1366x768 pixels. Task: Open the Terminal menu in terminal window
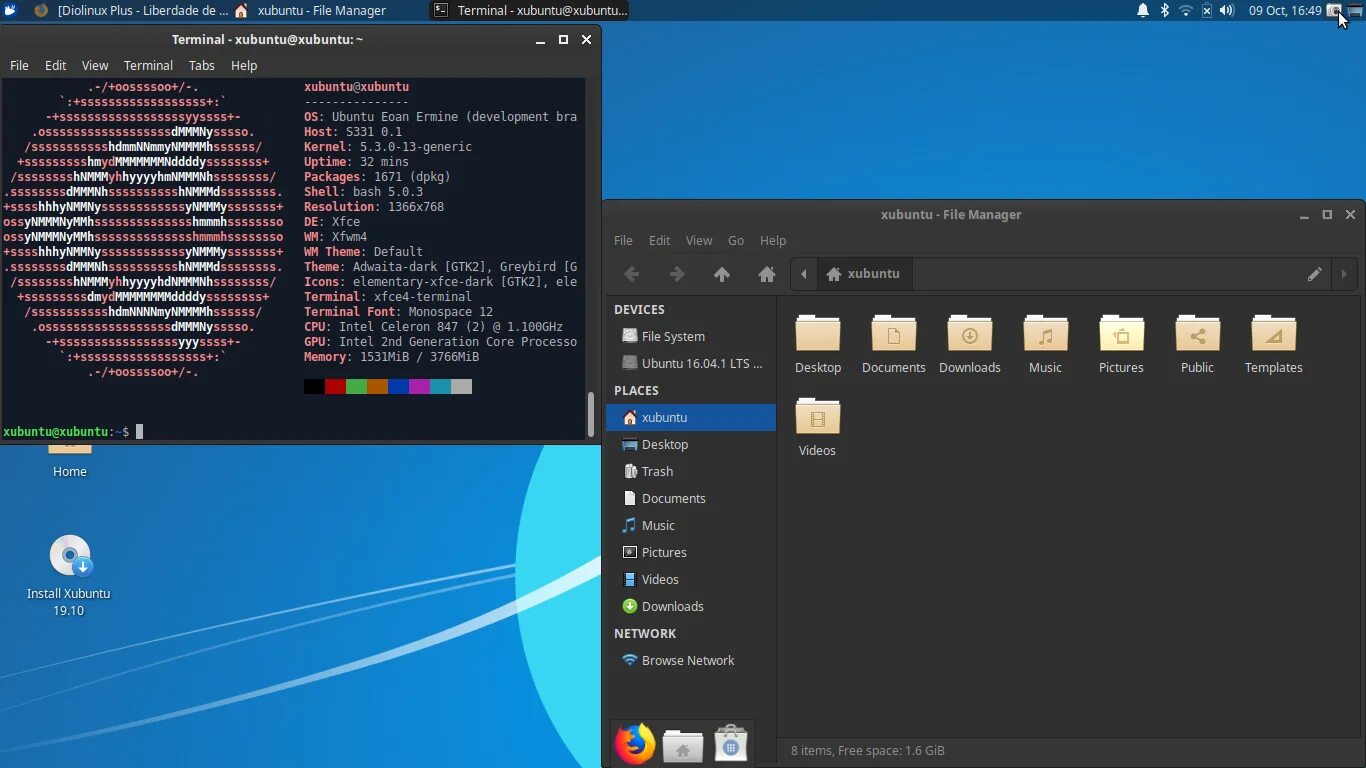[x=148, y=65]
